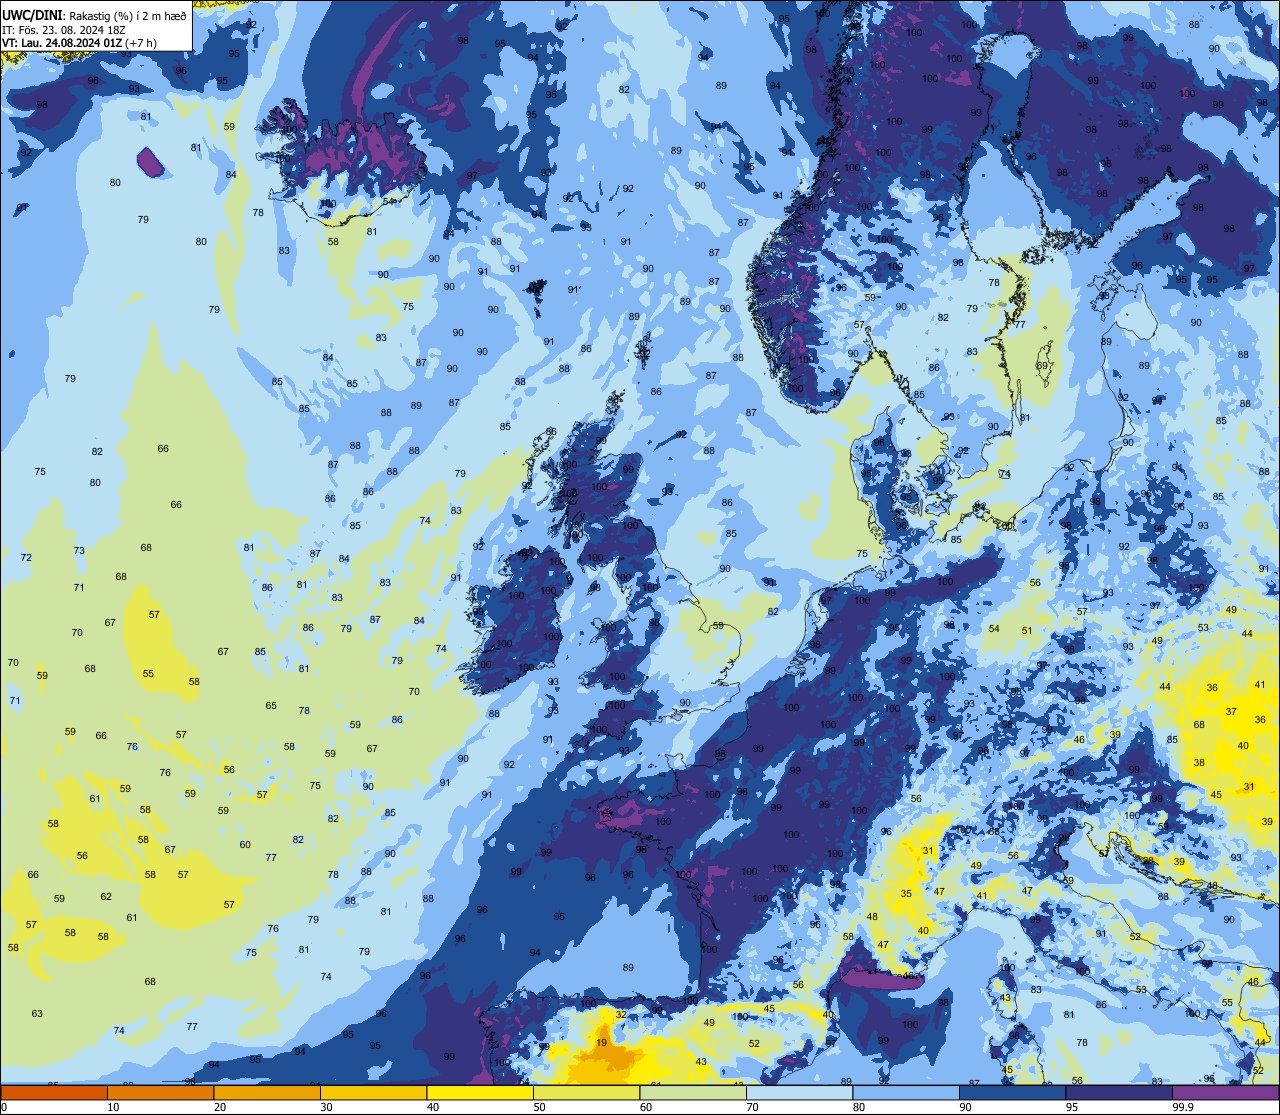Click the 'IT: Fös. 23. 08. 2024 18Z' line
Screen dimensions: 1280x1115
[x=64, y=30]
